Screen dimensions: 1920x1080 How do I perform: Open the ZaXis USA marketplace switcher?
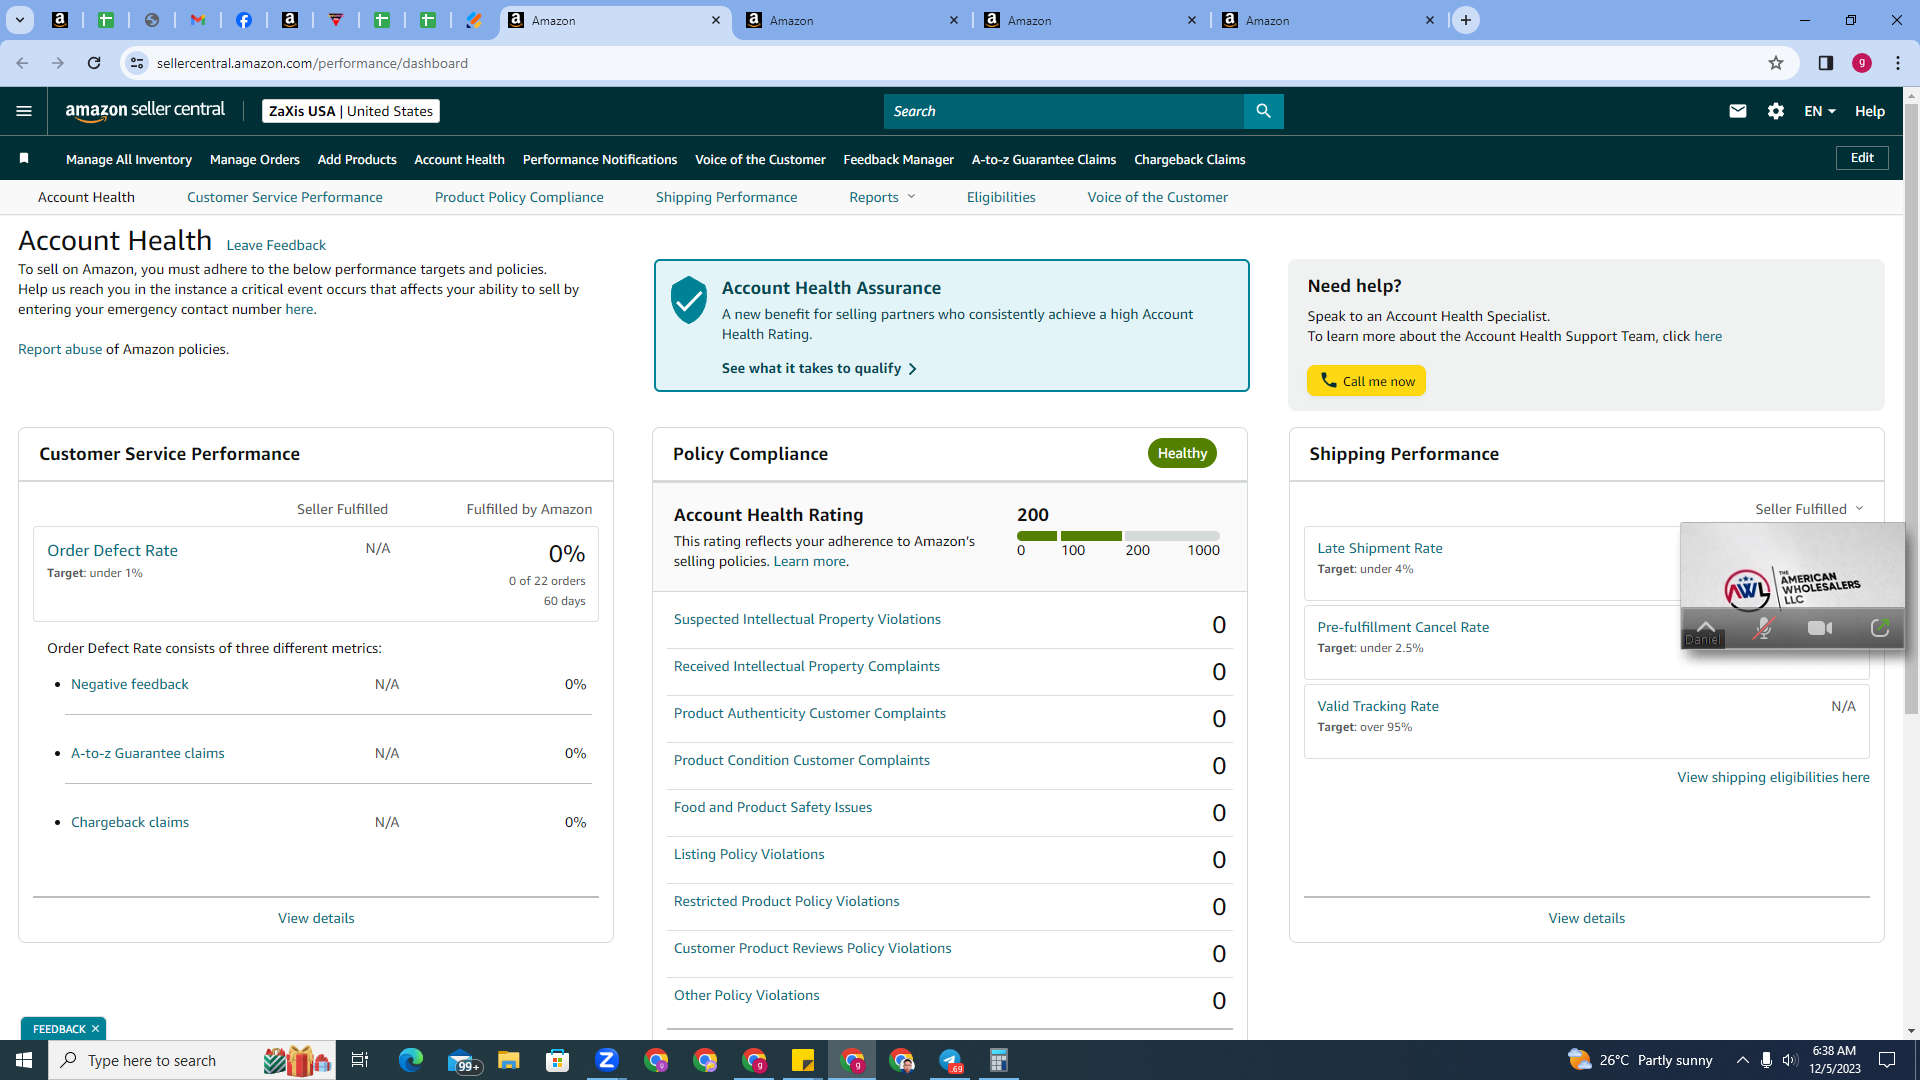pyautogui.click(x=351, y=111)
